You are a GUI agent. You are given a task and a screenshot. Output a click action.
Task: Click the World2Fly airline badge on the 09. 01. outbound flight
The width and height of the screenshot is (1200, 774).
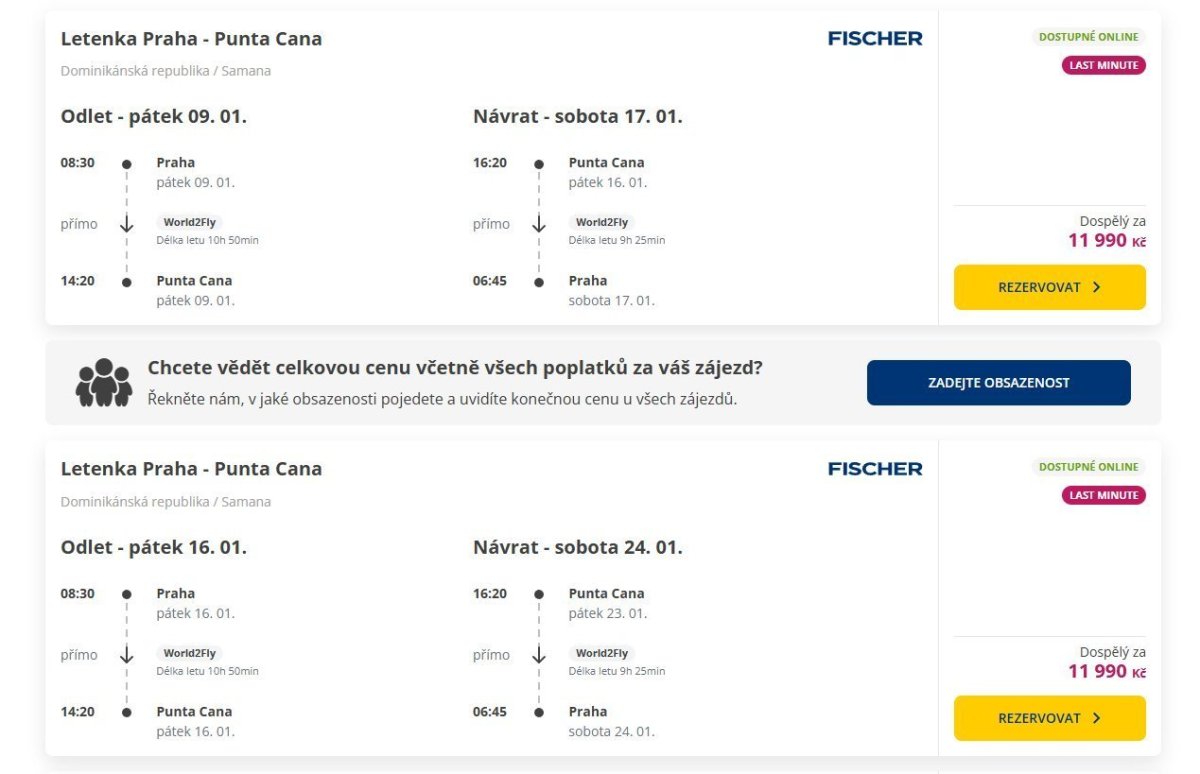pos(190,223)
